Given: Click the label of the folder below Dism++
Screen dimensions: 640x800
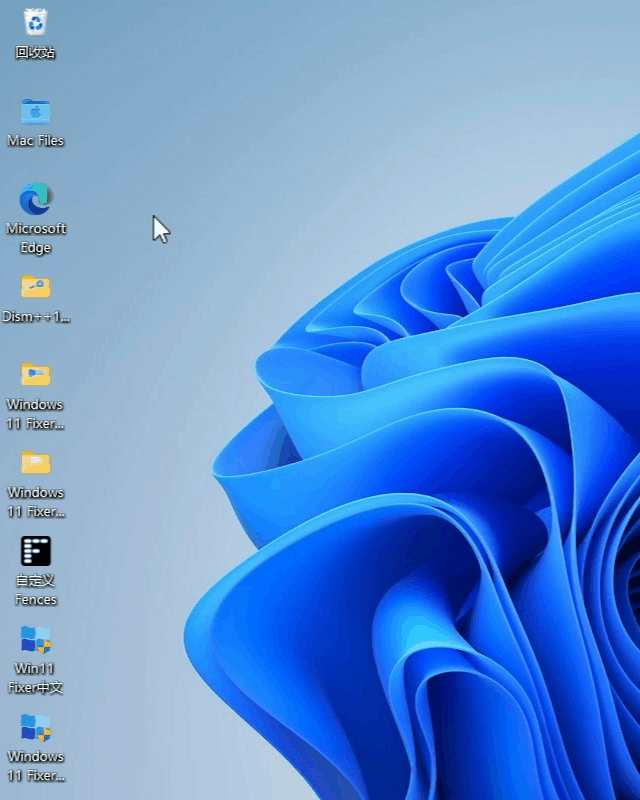Looking at the screenshot, I should click(x=36, y=414).
